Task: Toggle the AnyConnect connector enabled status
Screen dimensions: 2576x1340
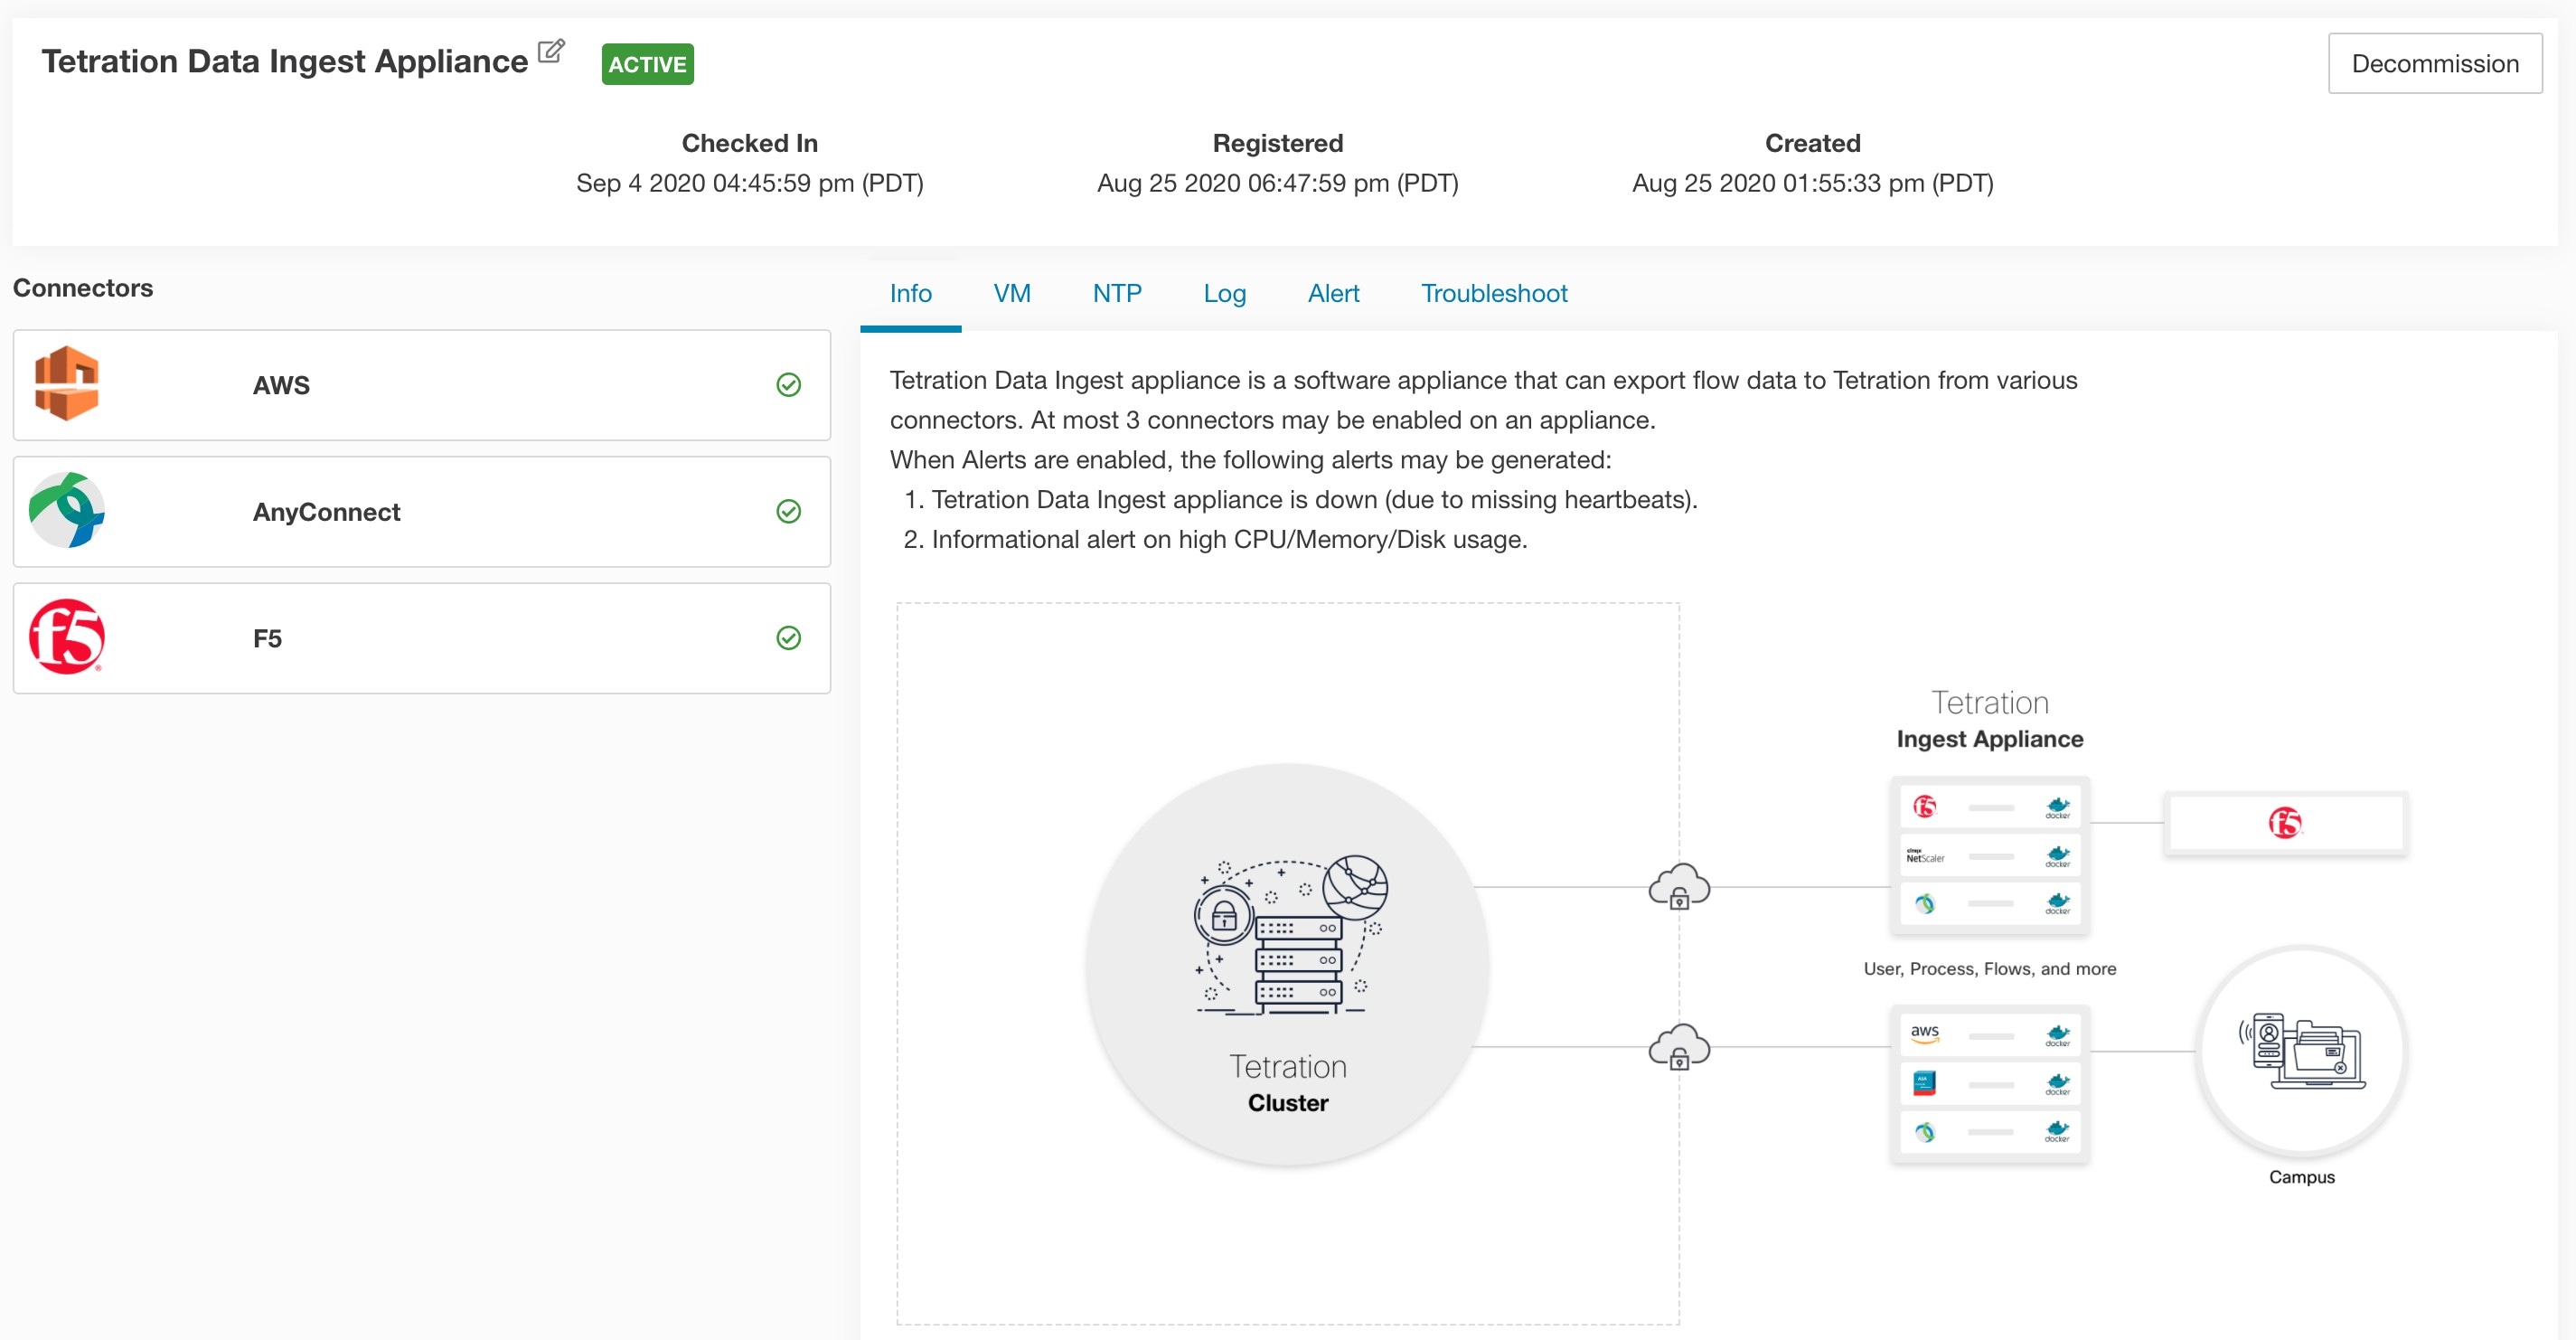Action: coord(787,512)
